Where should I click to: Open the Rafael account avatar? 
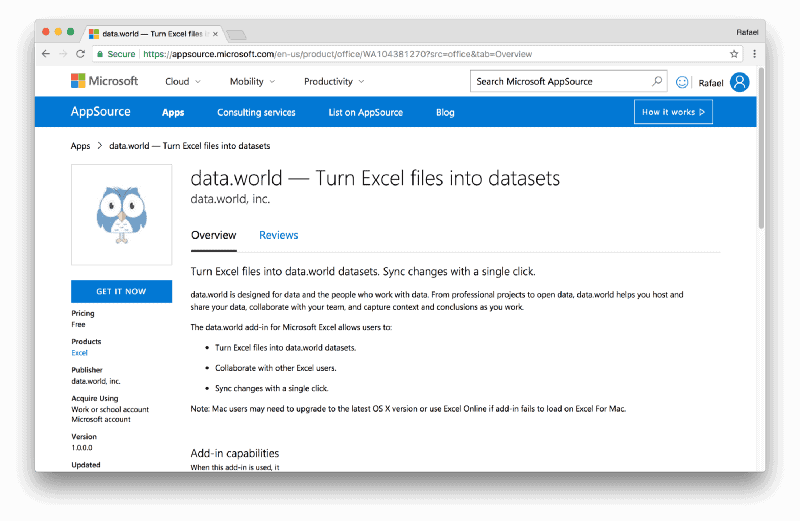tap(739, 82)
